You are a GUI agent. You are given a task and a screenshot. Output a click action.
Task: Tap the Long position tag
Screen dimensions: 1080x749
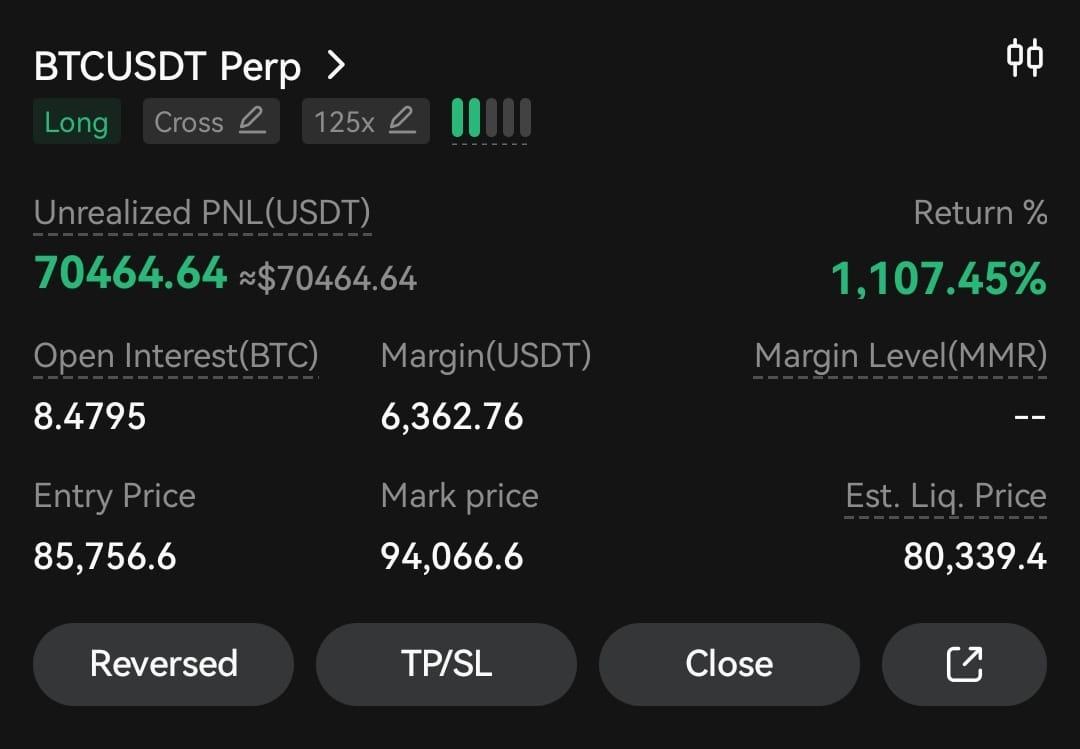(76, 121)
